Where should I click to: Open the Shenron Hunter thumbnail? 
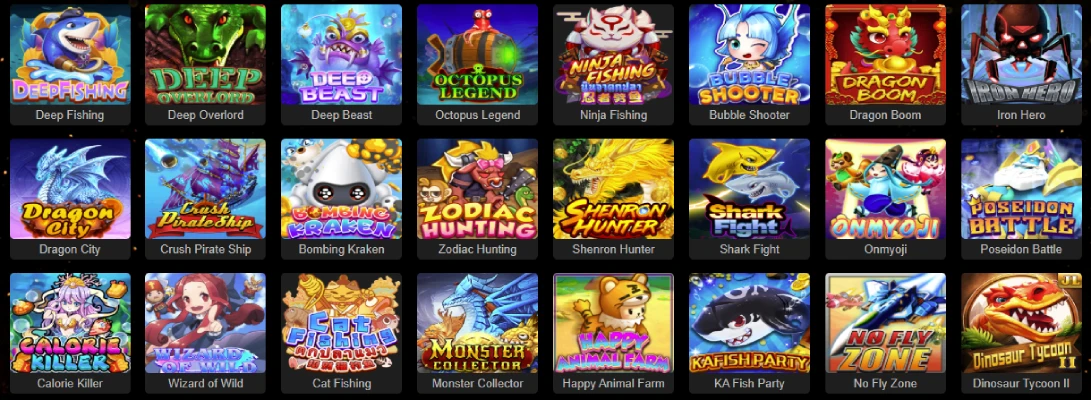pyautogui.click(x=613, y=189)
